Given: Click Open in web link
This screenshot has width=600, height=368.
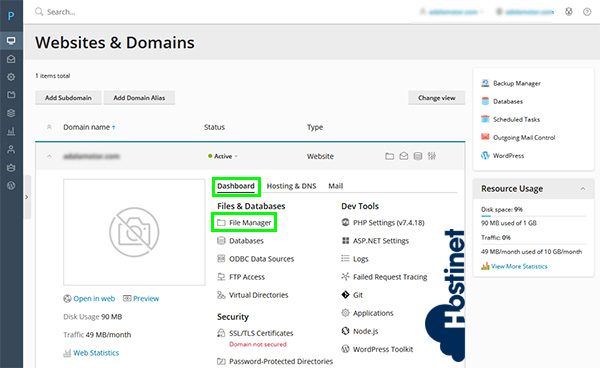Looking at the screenshot, I should 89,298.
